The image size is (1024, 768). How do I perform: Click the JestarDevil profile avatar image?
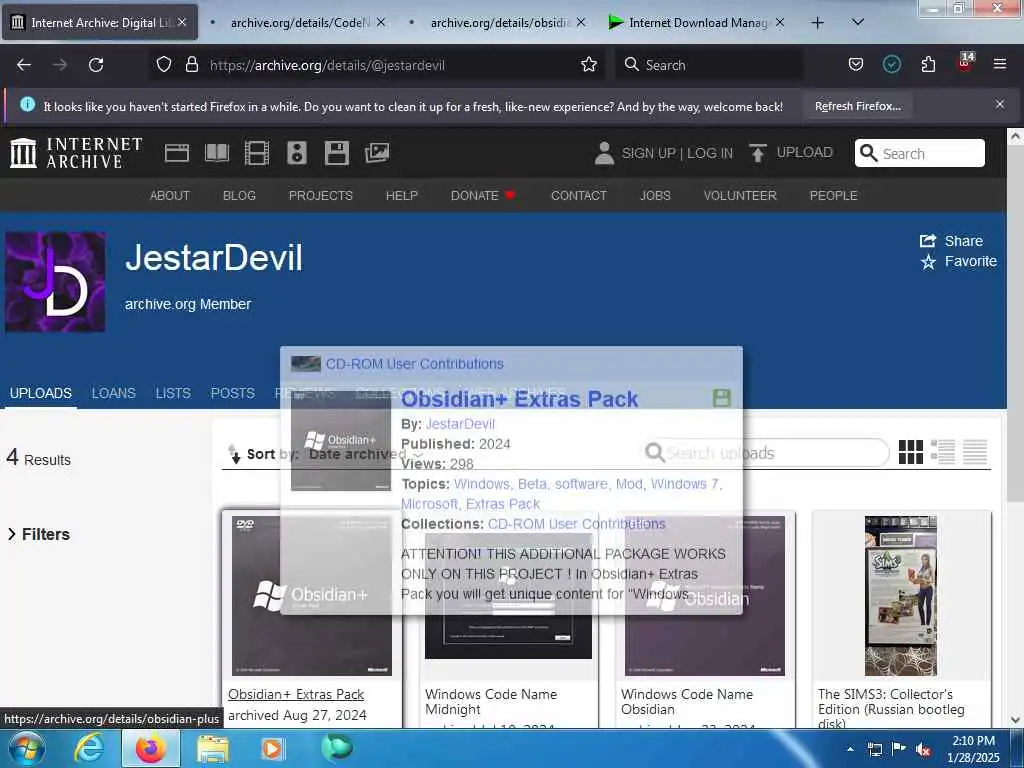tap(55, 282)
